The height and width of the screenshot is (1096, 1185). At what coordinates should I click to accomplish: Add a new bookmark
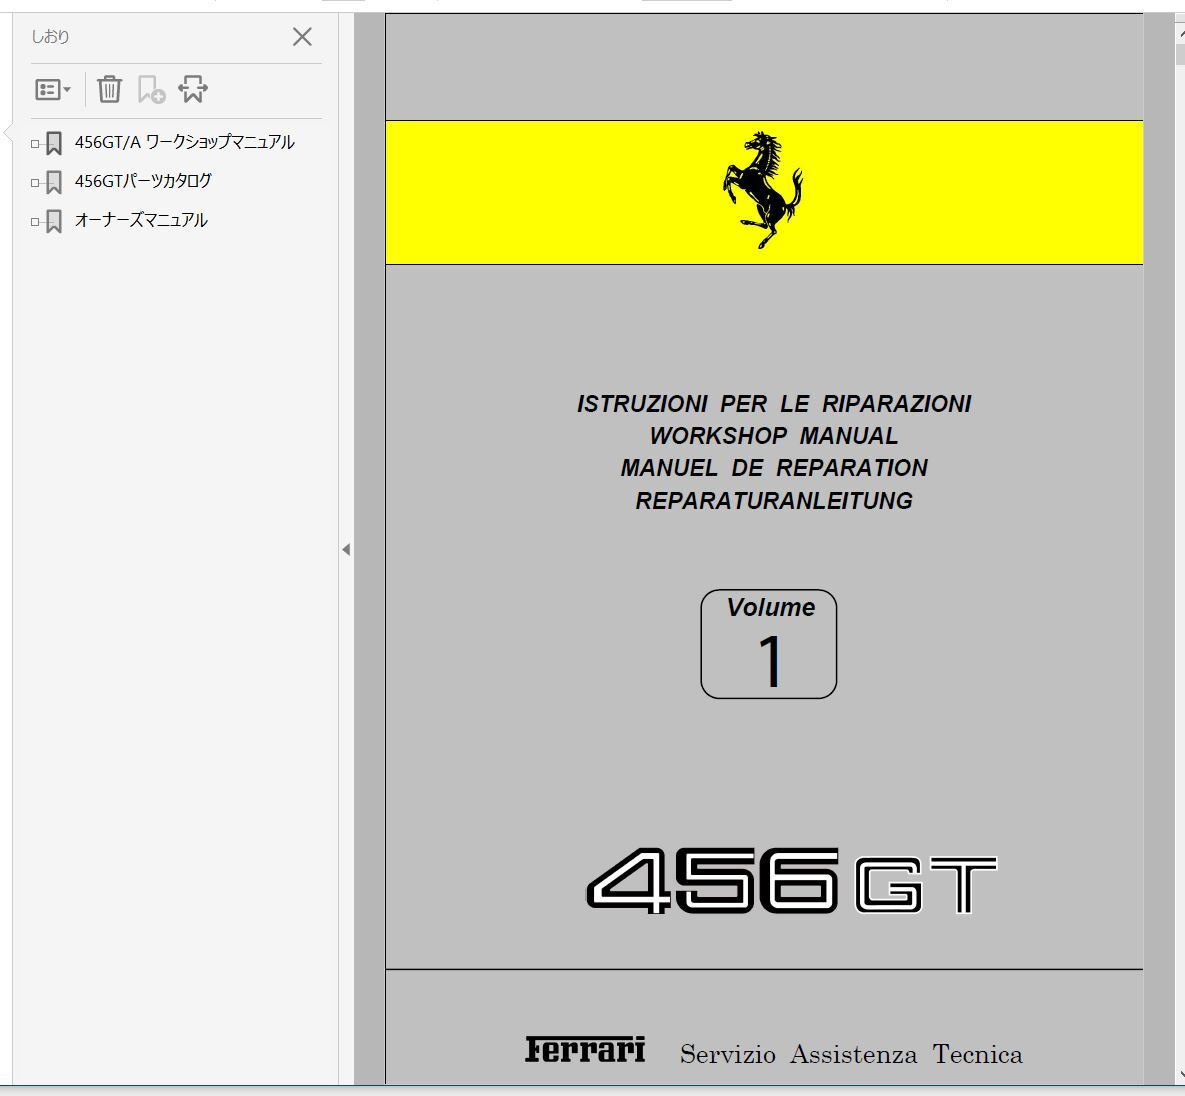[151, 89]
